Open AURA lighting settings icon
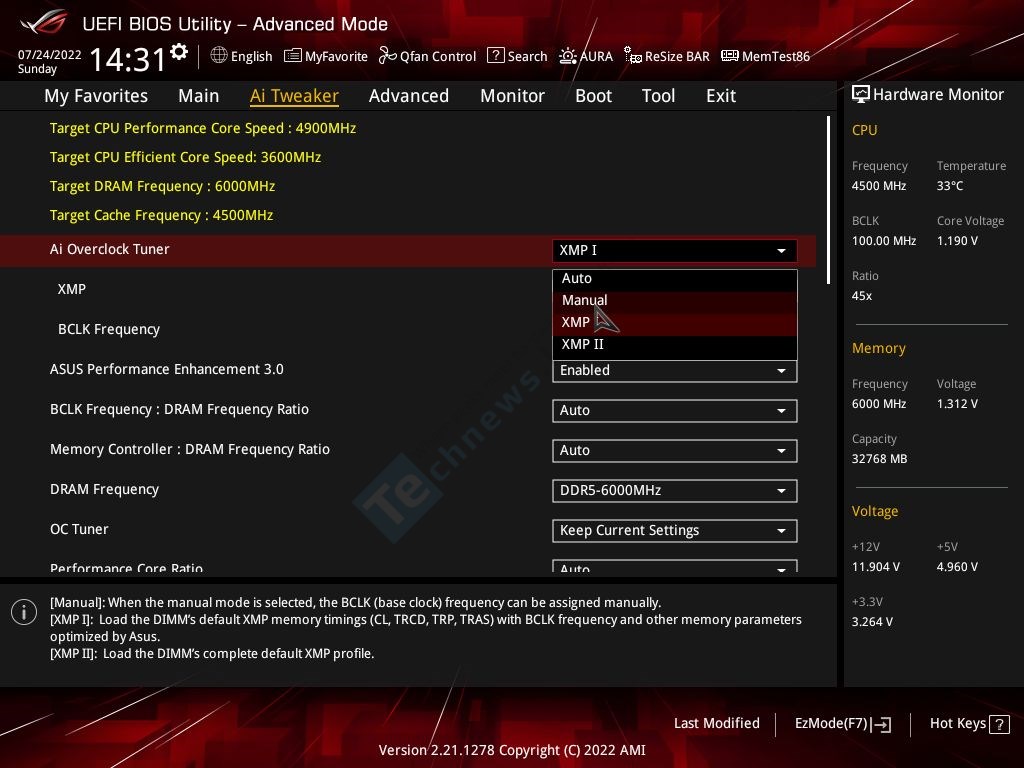 click(568, 56)
